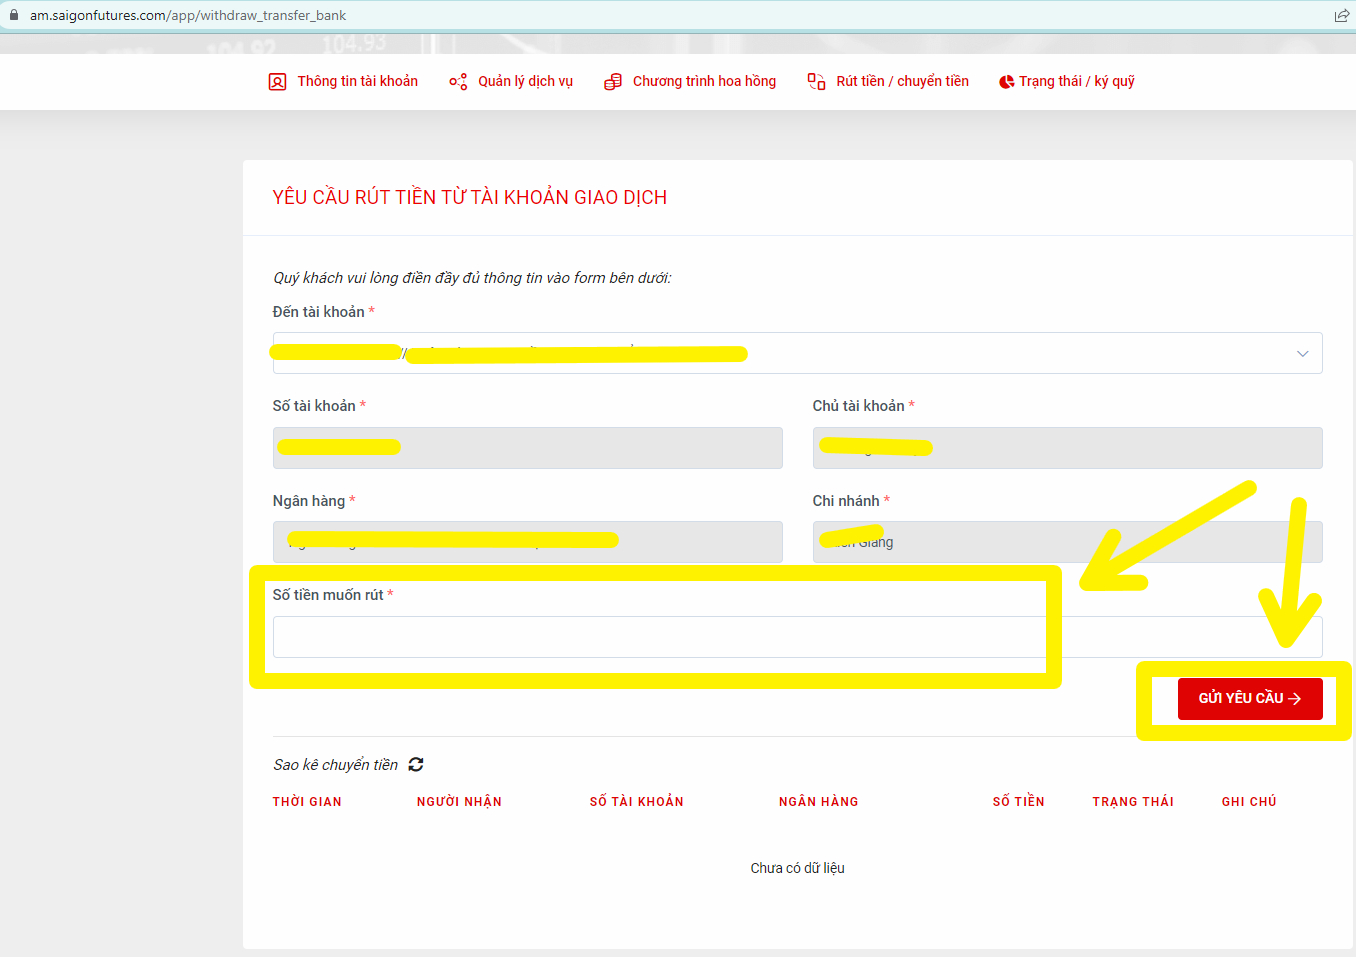
Task: Click the service management nodes icon
Action: (458, 82)
